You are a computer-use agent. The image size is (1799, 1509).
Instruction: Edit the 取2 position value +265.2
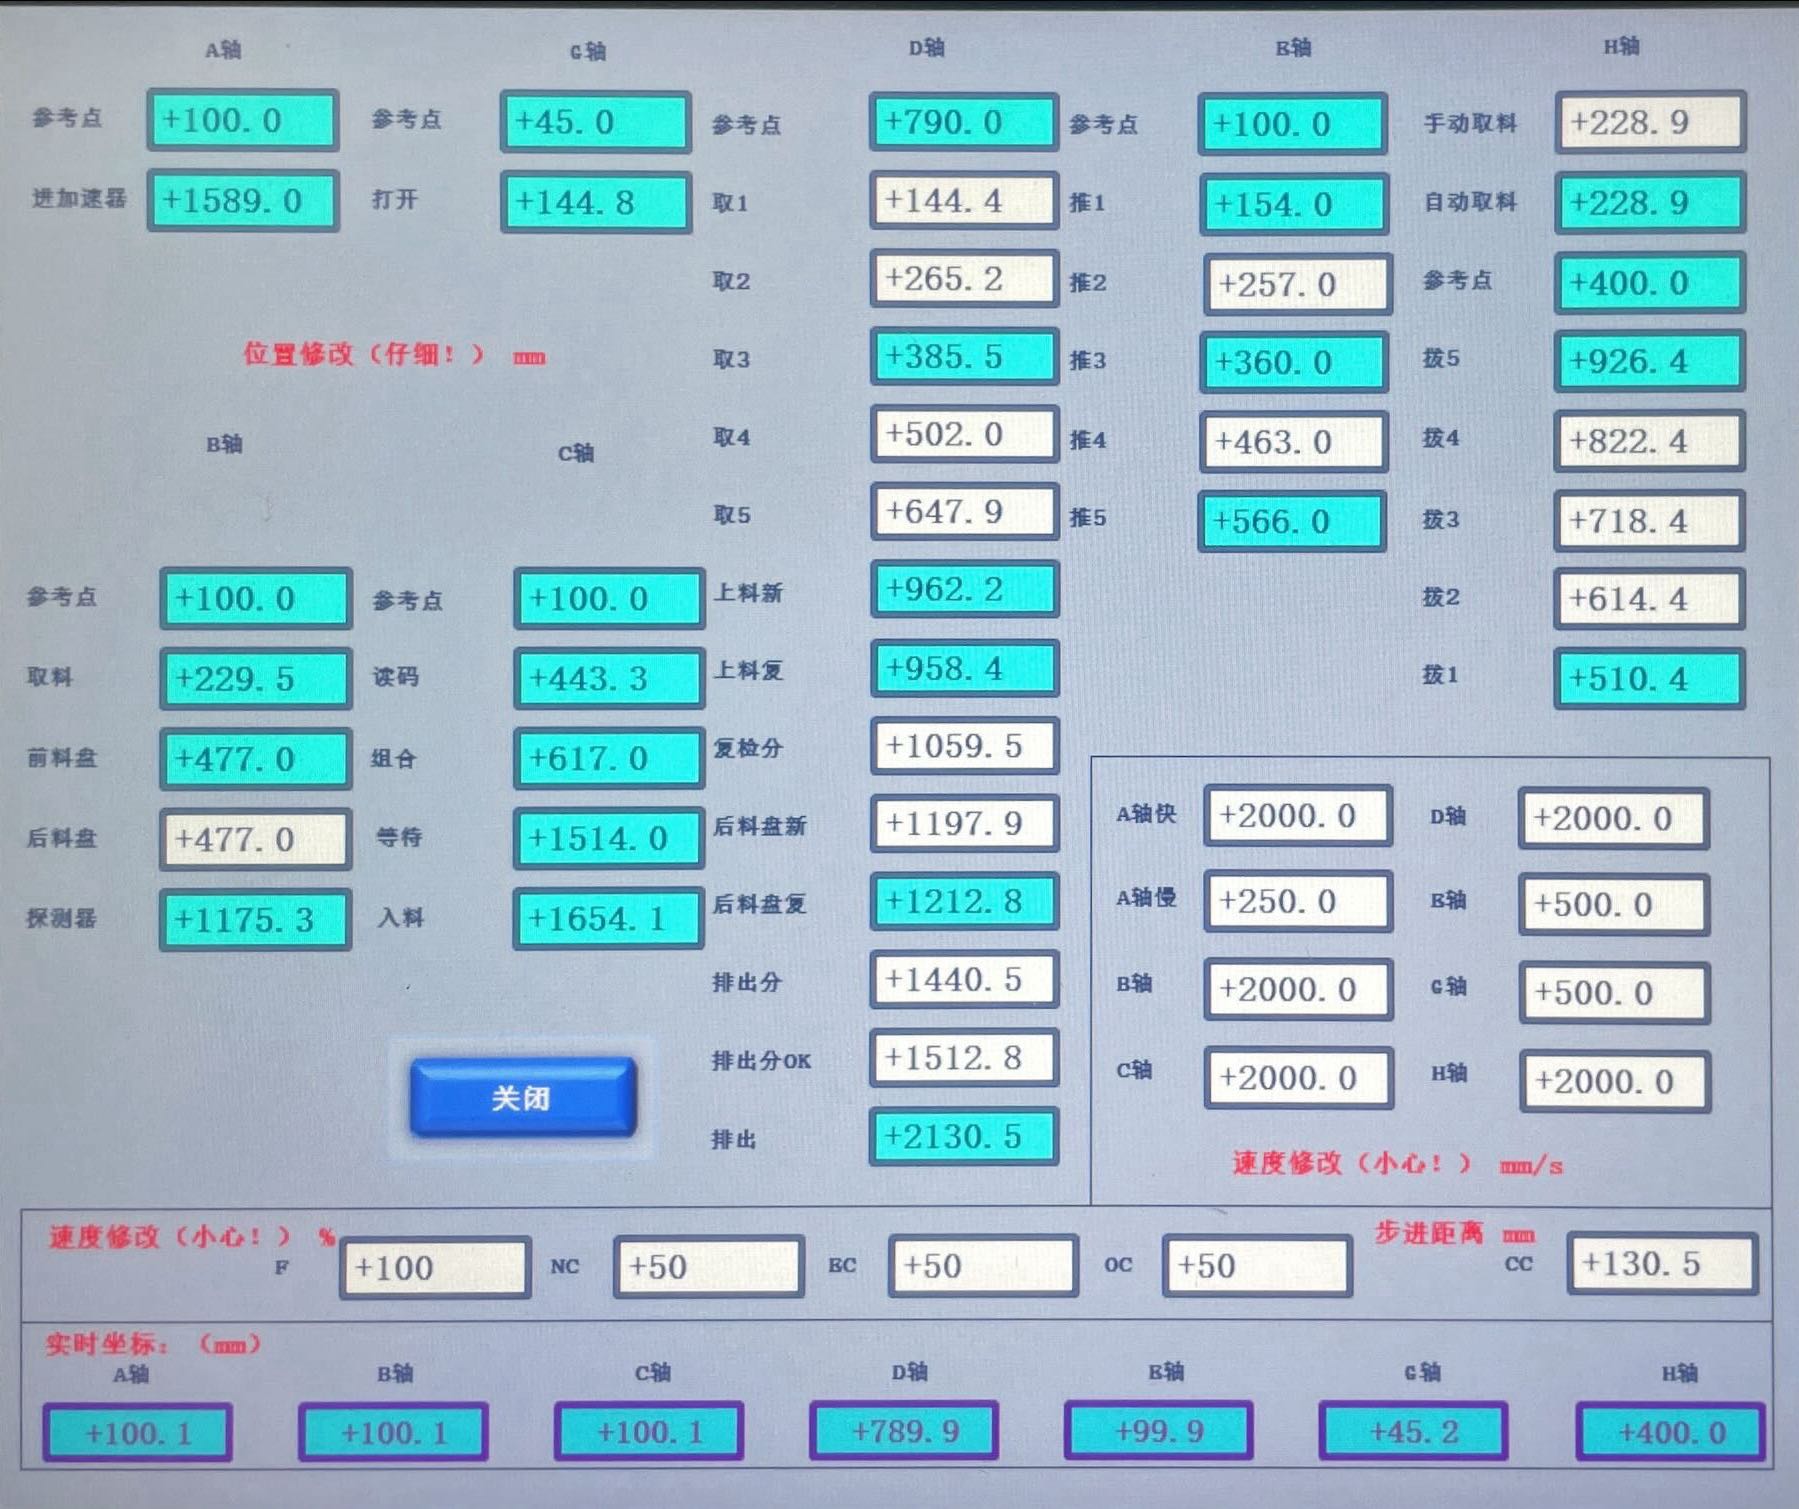coord(963,279)
